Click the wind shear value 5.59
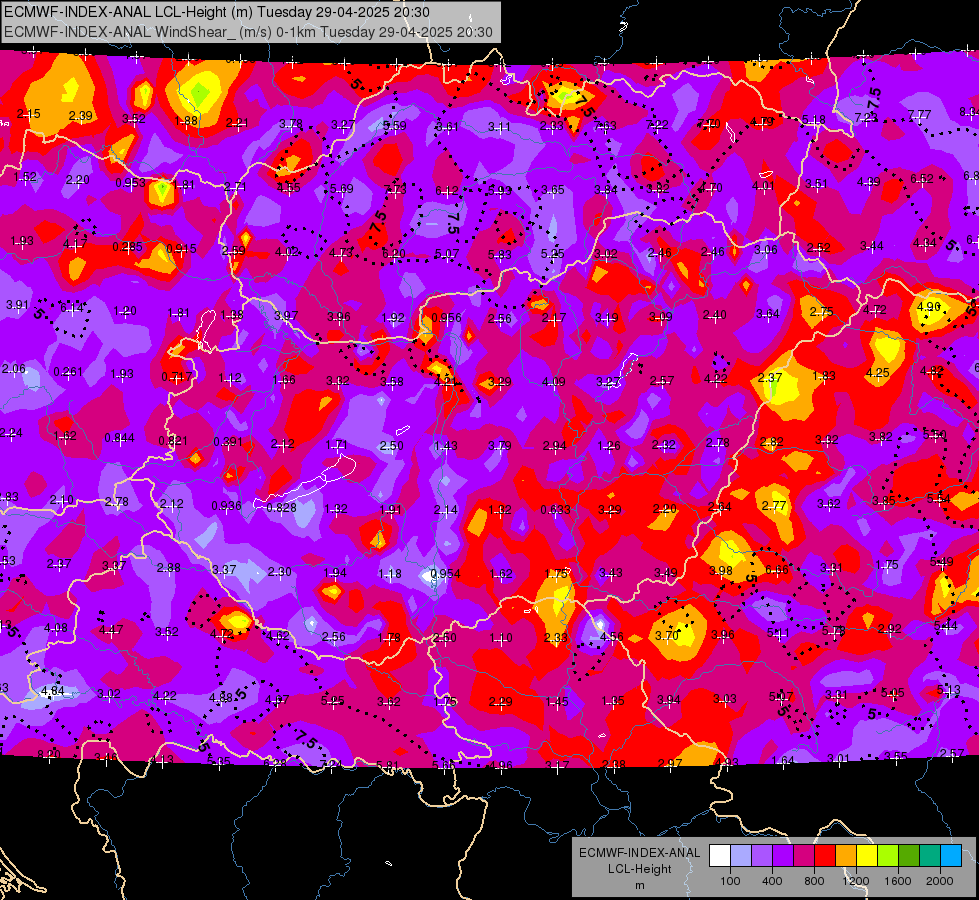 tap(395, 126)
